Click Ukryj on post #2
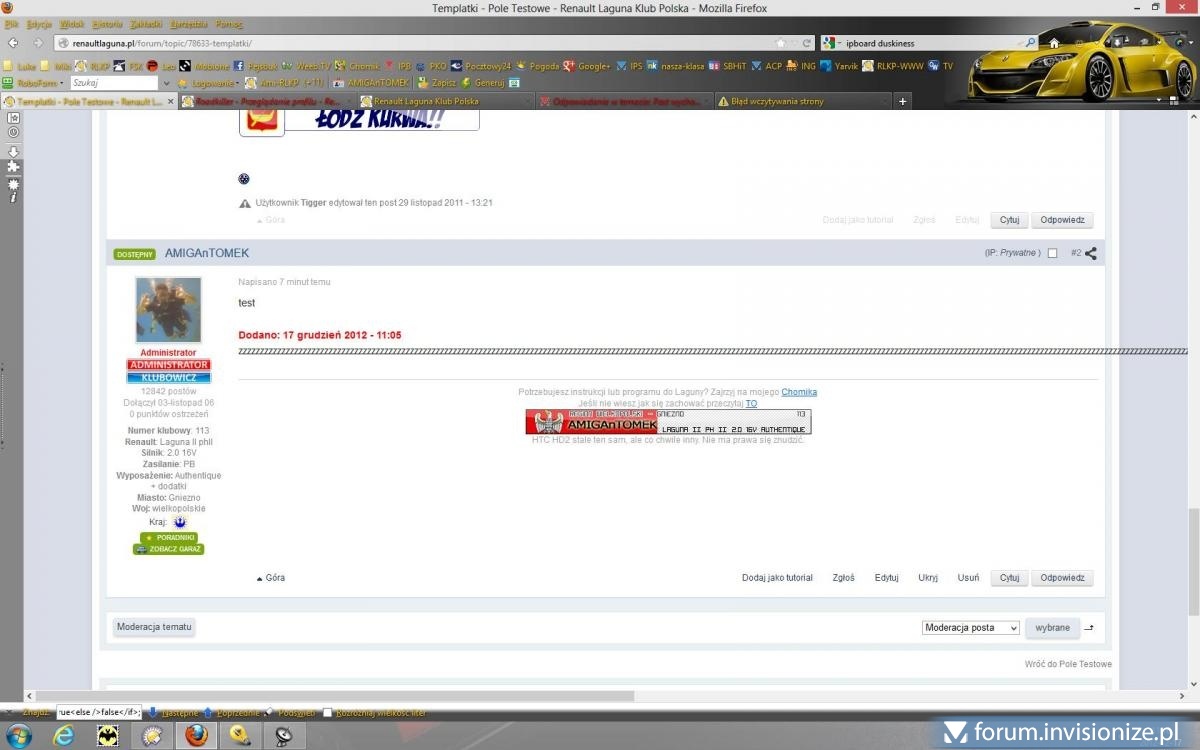The image size is (1200, 750). pos(928,578)
